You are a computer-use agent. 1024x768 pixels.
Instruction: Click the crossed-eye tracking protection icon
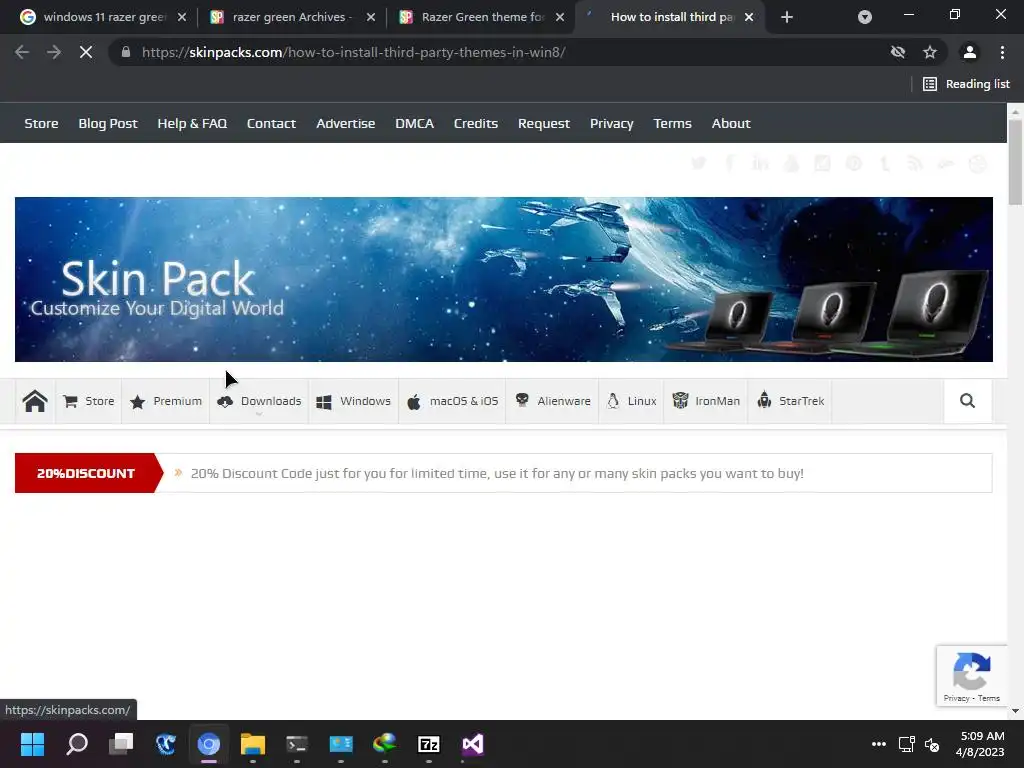[898, 52]
